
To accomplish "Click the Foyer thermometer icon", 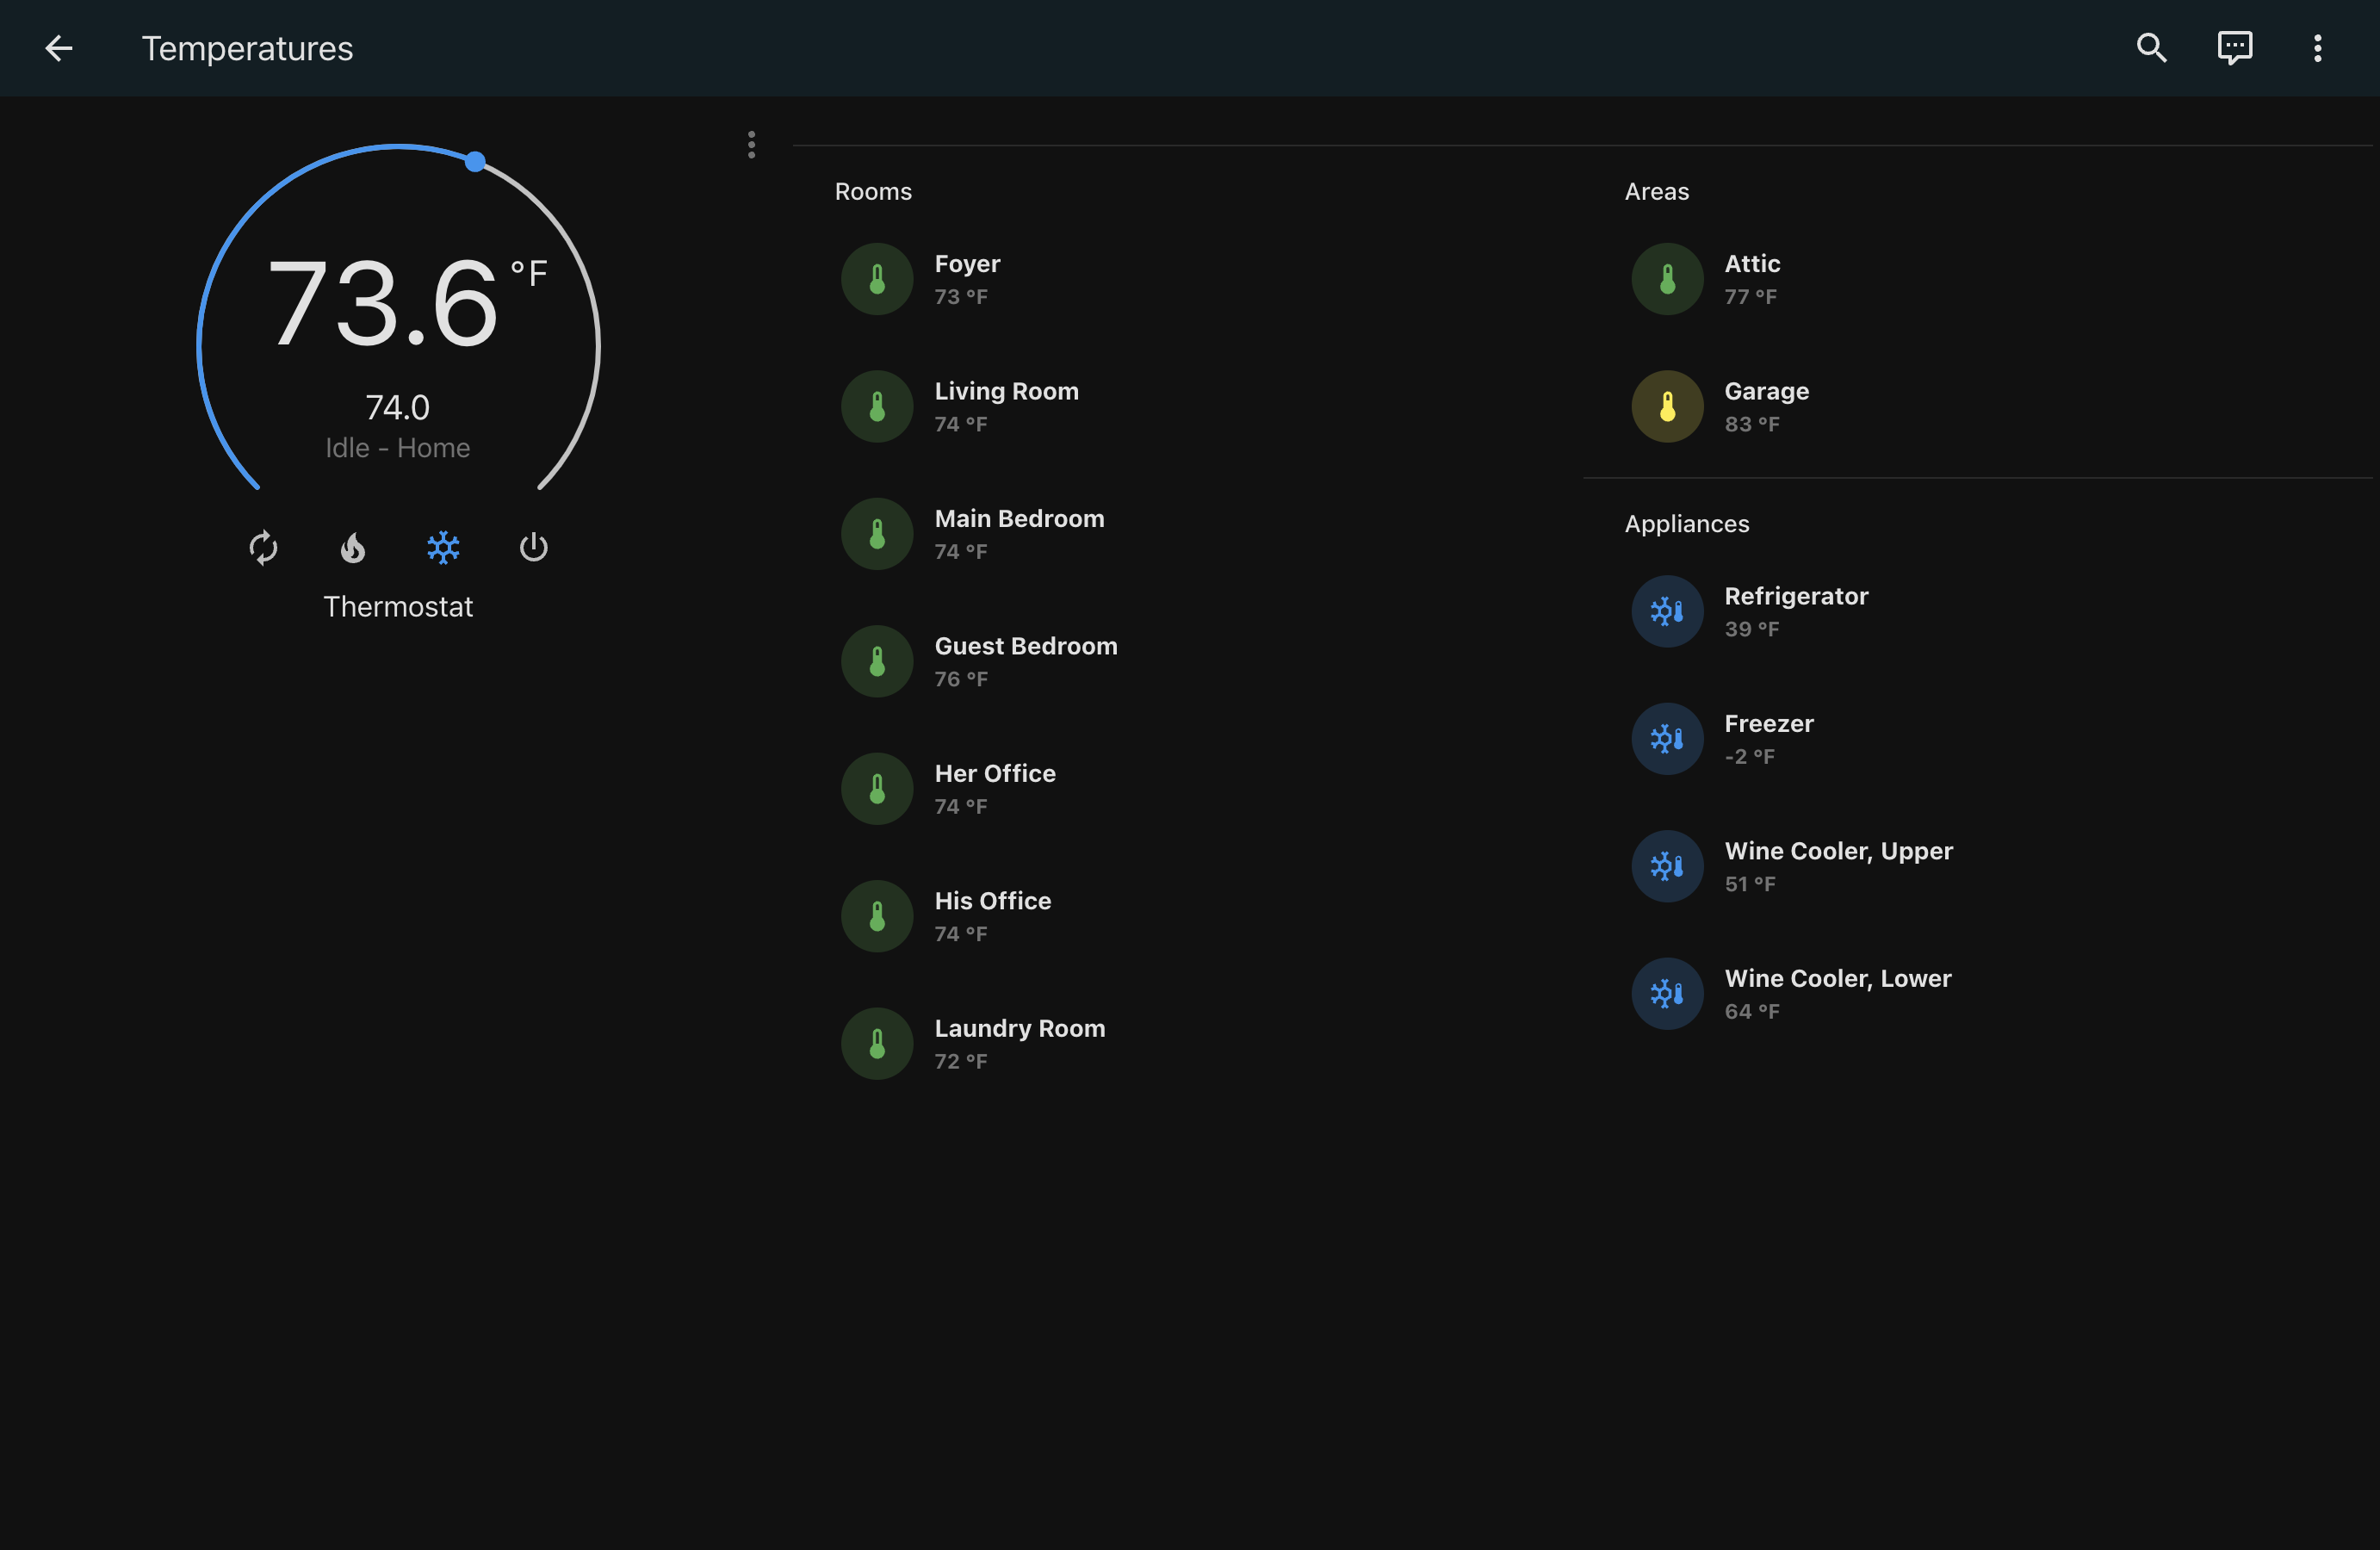I will tap(877, 279).
